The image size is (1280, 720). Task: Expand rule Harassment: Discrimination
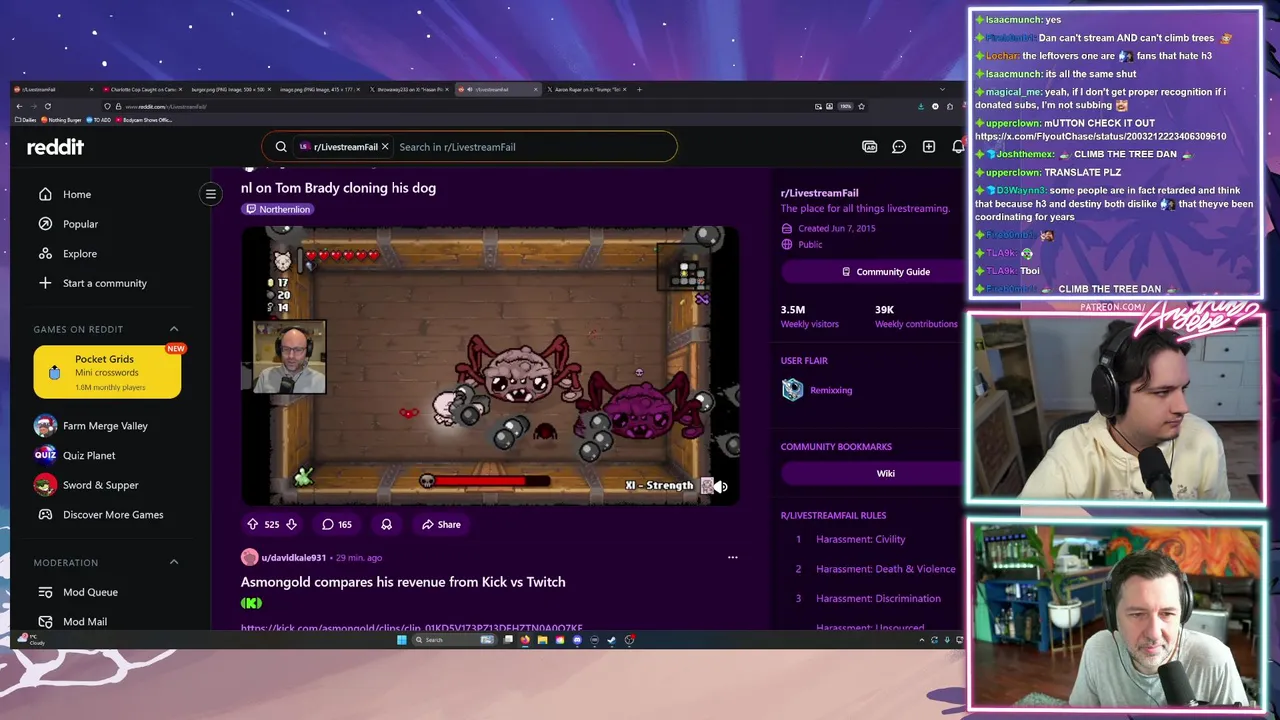click(878, 599)
